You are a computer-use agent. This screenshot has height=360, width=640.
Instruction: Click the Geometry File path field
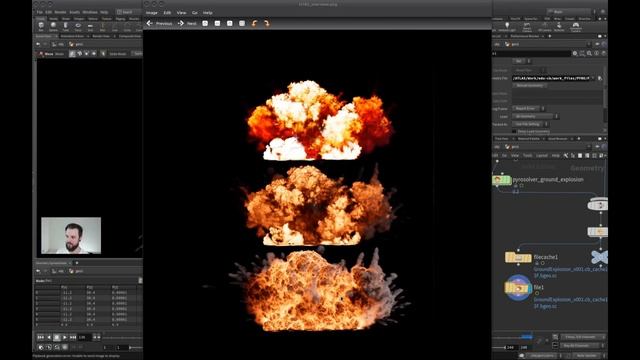click(551, 78)
